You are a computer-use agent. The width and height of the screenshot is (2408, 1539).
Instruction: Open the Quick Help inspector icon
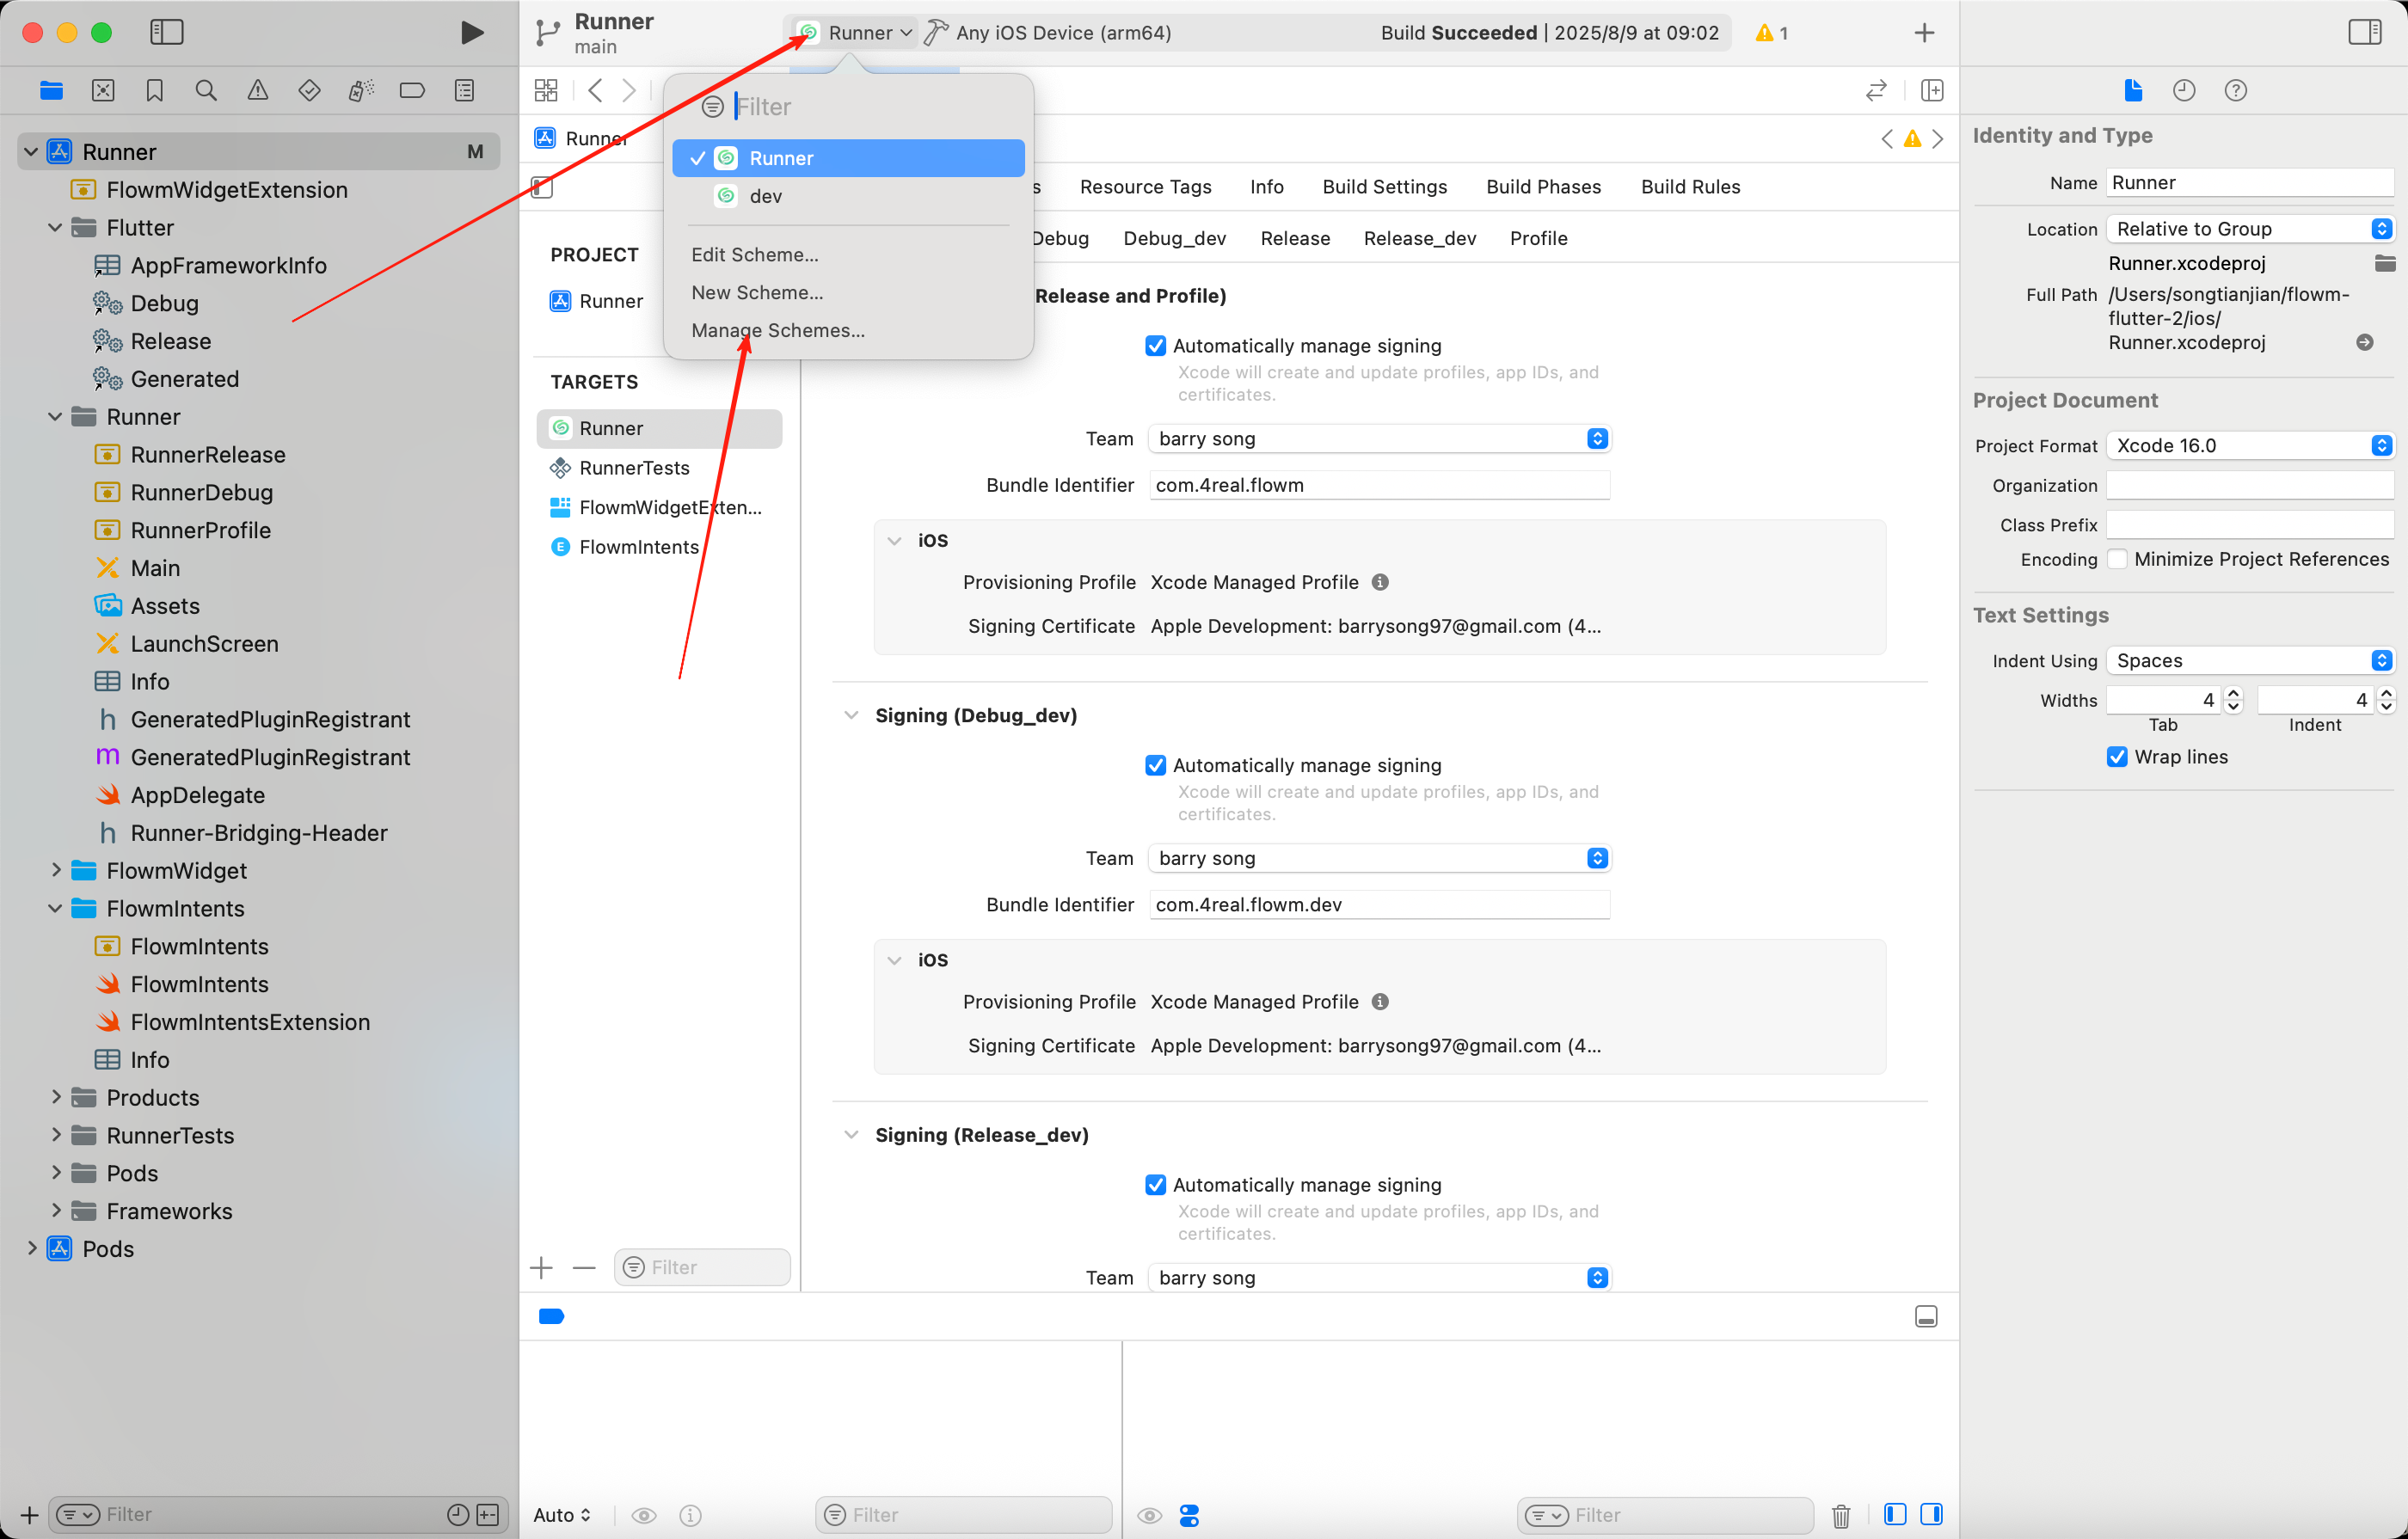pos(2235,91)
